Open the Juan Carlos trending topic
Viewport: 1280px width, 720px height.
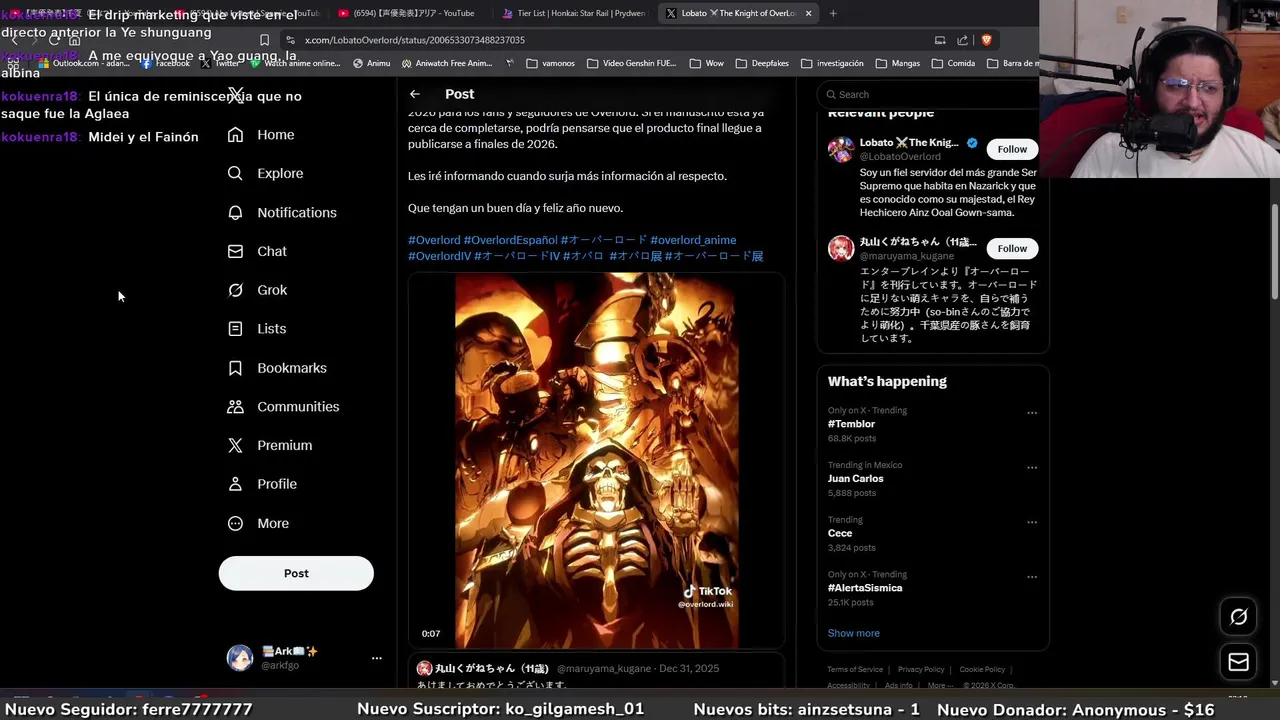point(855,478)
